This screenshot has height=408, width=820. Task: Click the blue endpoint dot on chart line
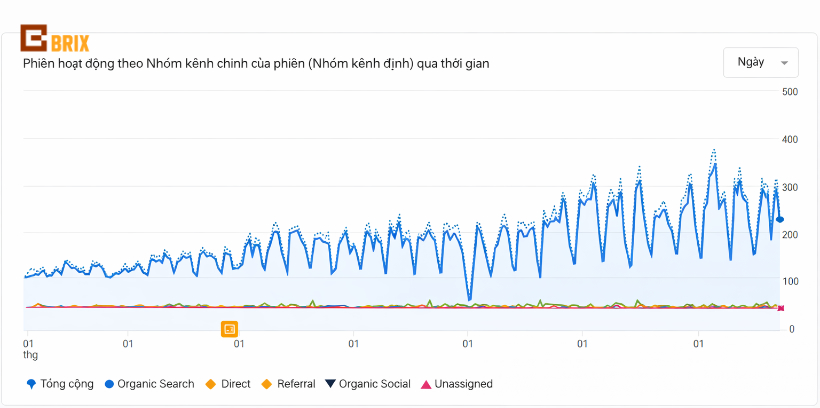[780, 219]
